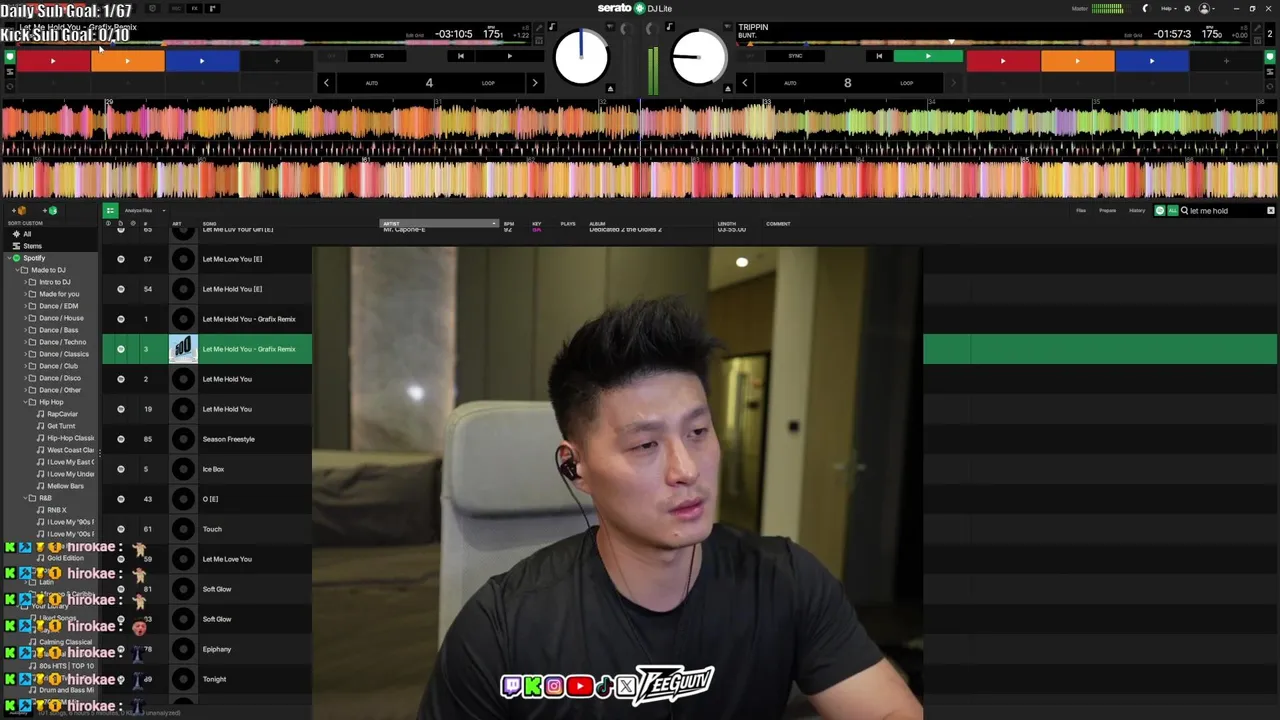Open the Get Turnt playlist
Image resolution: width=1280 pixels, height=720 pixels.
click(61, 426)
